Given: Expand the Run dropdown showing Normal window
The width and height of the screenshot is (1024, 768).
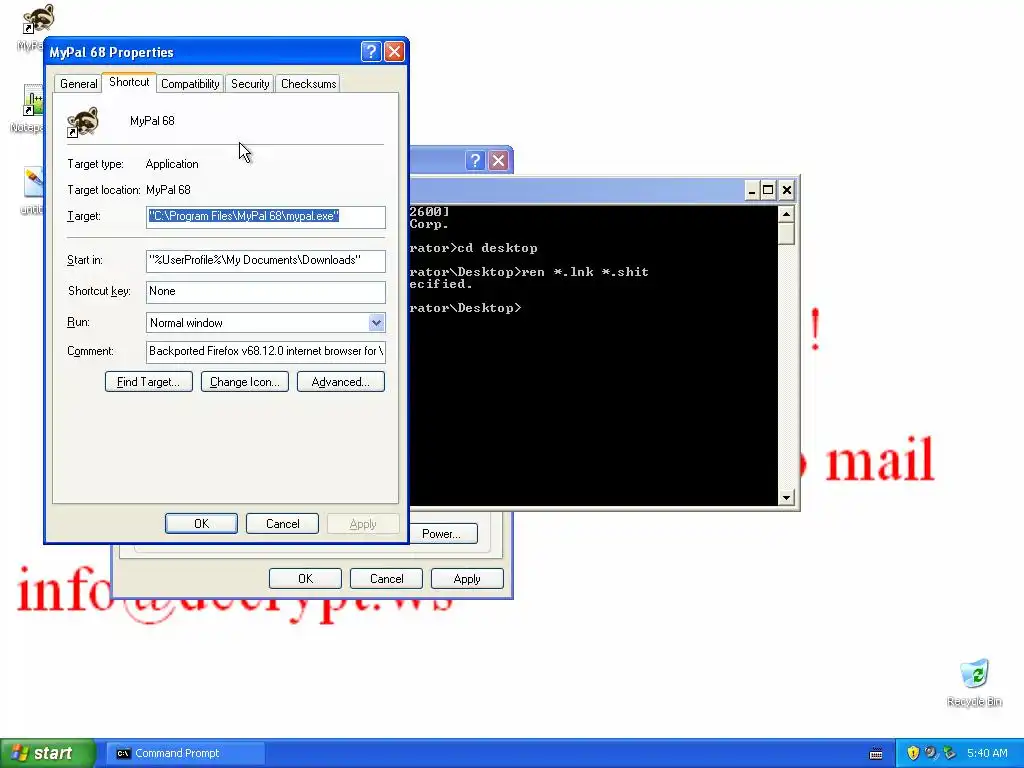Looking at the screenshot, I should 376,323.
